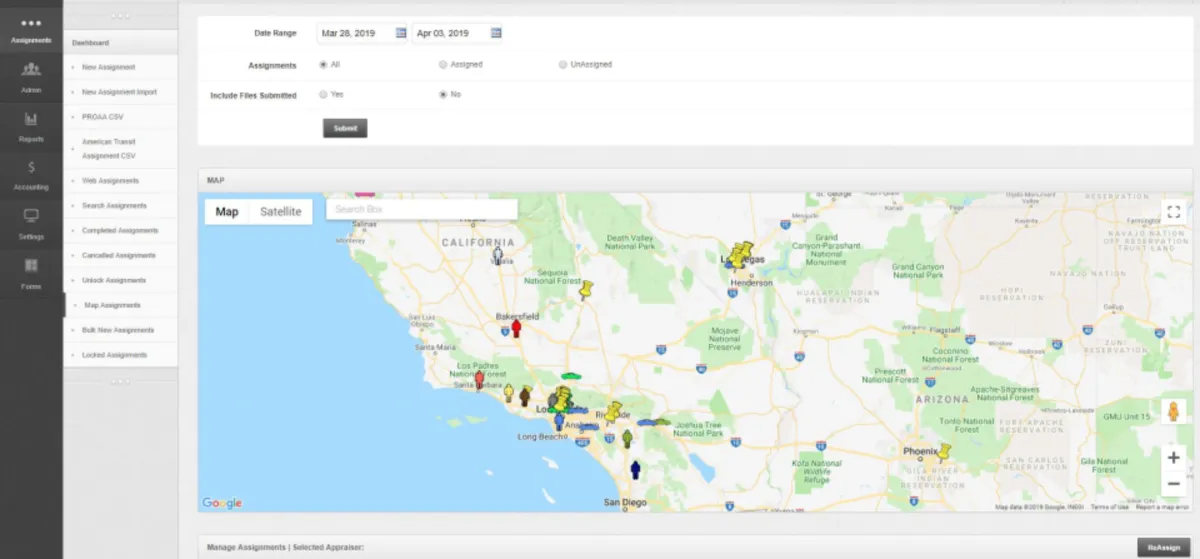This screenshot has width=1200, height=559.
Task: Open Bulk New Assignments menu item
Action: [x=121, y=330]
